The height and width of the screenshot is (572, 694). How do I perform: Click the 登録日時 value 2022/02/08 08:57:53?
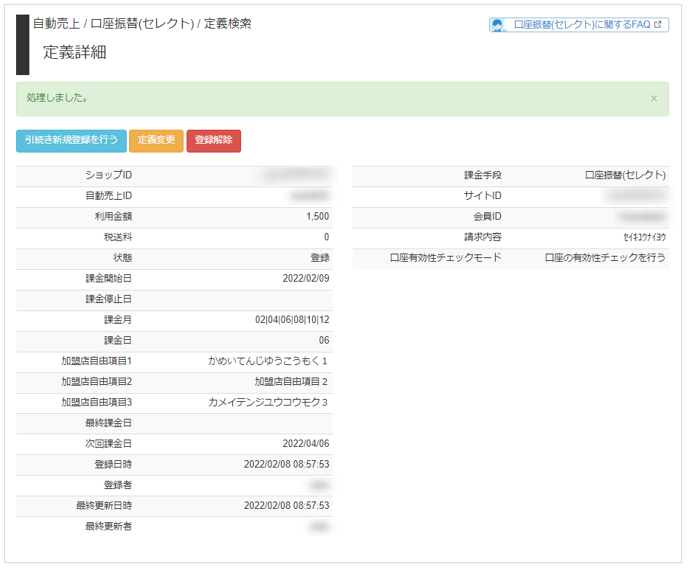coord(286,464)
